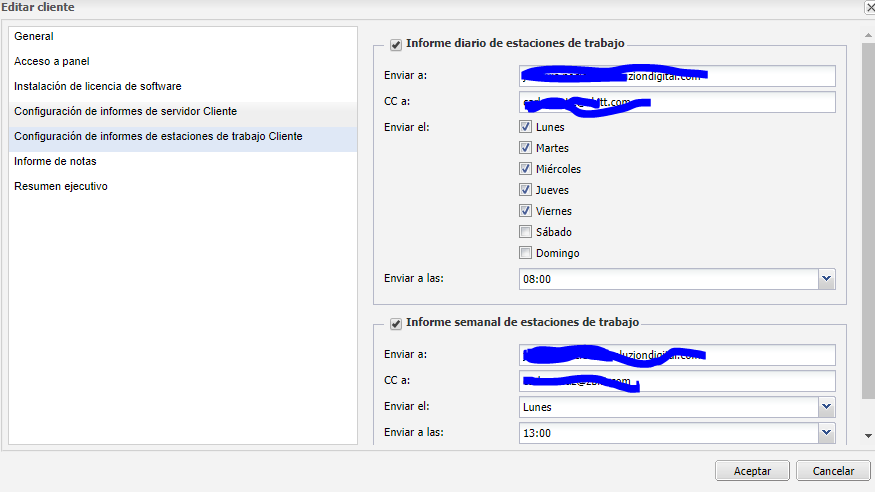Toggle the Jueves checkbox
Screen dimensions: 875x492
tap(525, 190)
